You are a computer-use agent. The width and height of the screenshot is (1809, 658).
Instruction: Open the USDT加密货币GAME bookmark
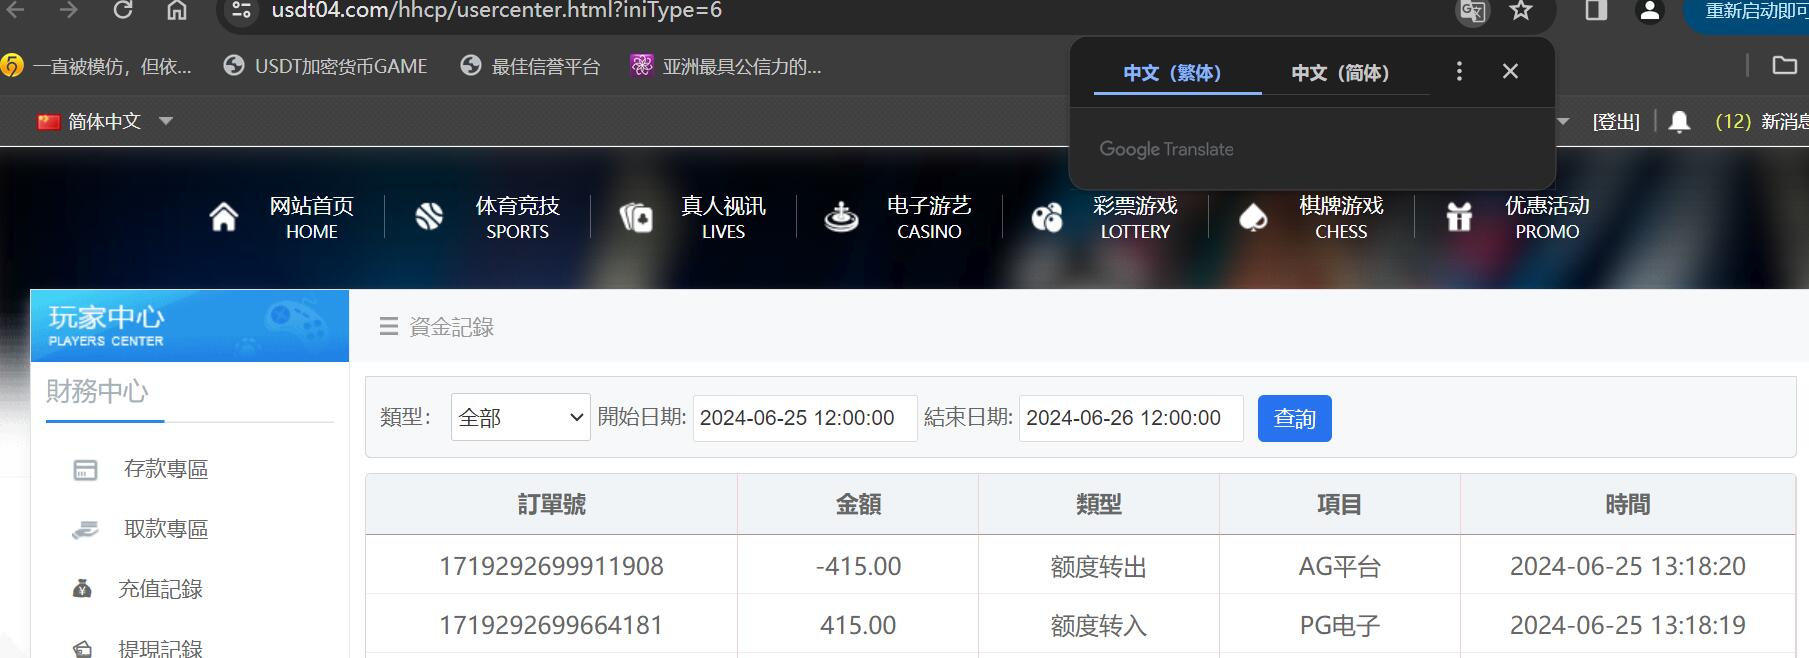coord(326,66)
